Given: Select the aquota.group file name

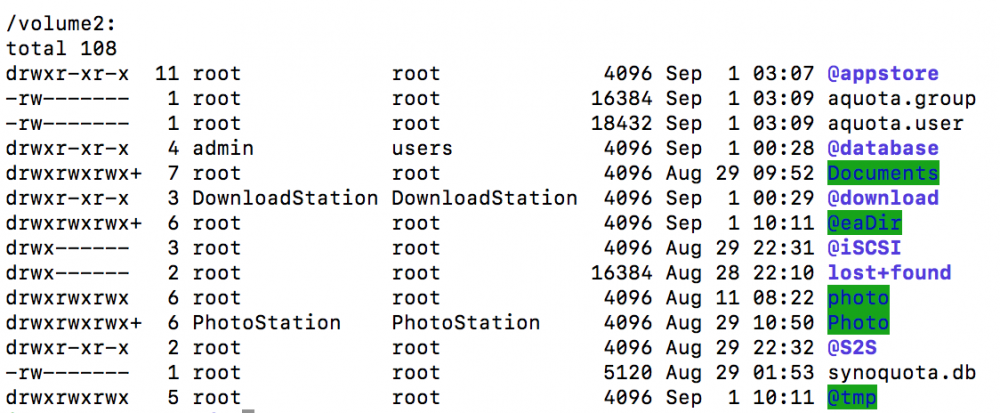Looking at the screenshot, I should (x=901, y=98).
